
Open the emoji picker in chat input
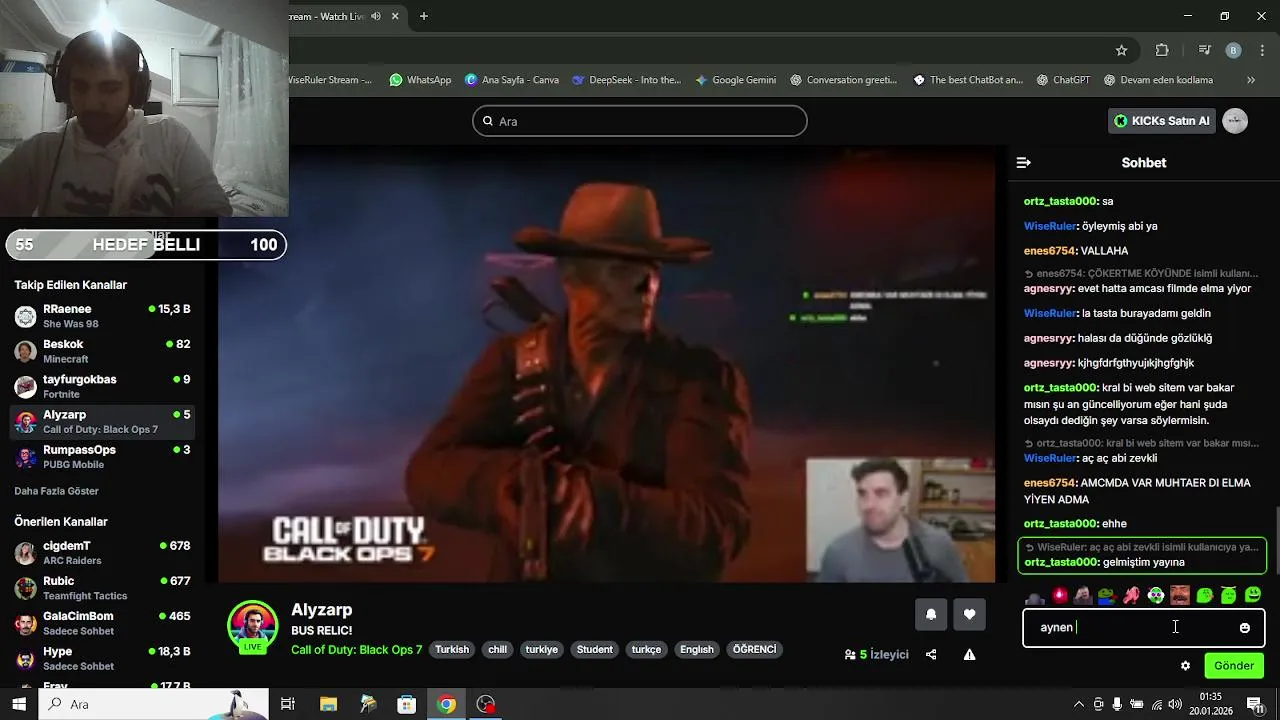click(x=1244, y=628)
